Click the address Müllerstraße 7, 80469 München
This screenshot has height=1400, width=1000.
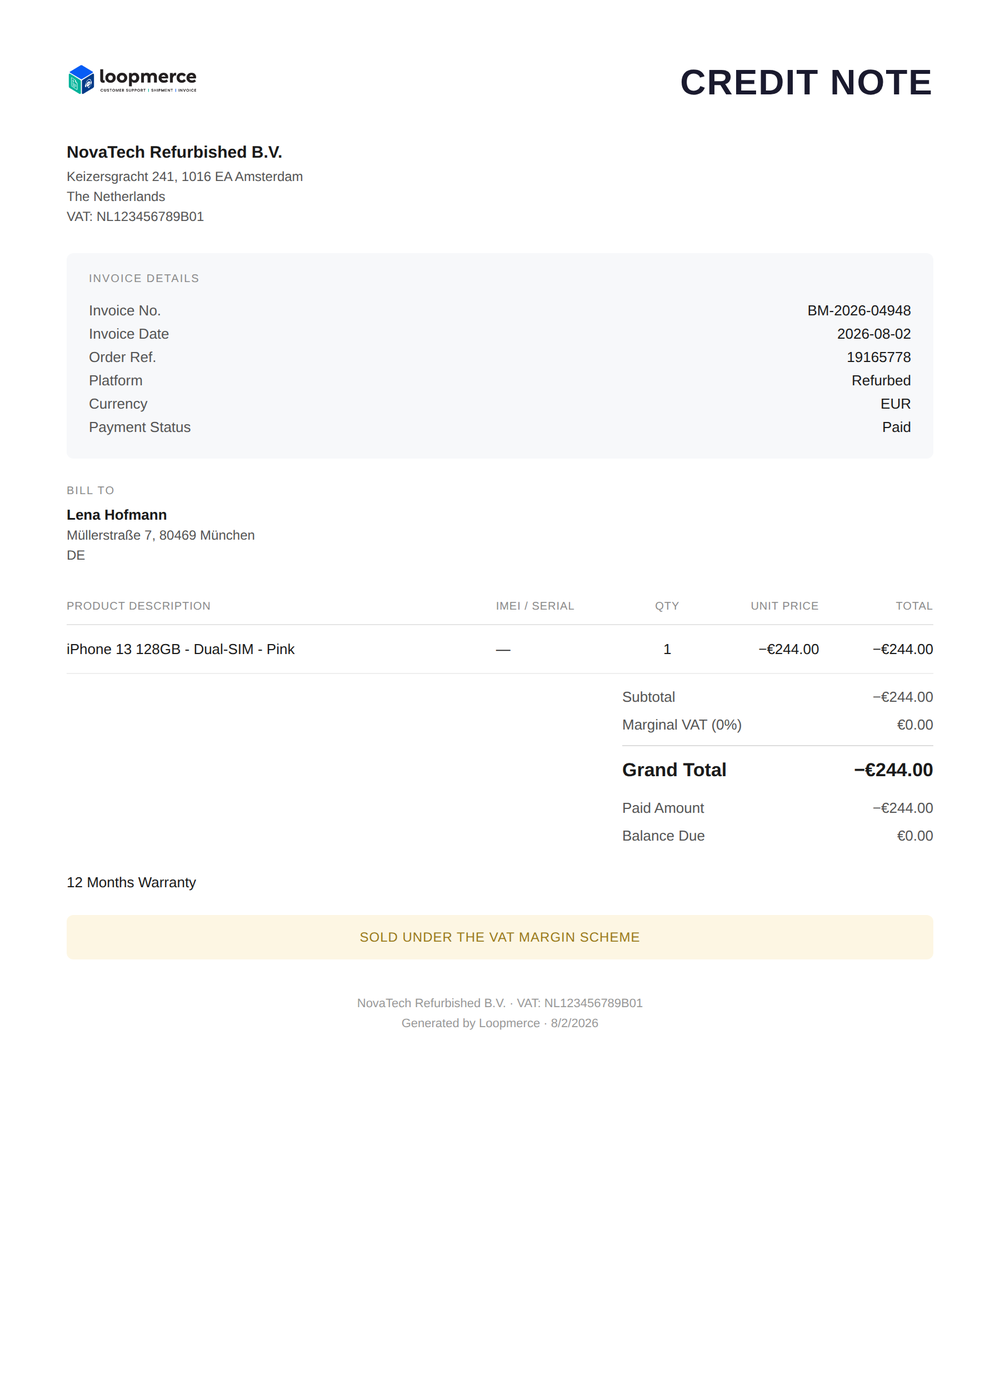[161, 536]
